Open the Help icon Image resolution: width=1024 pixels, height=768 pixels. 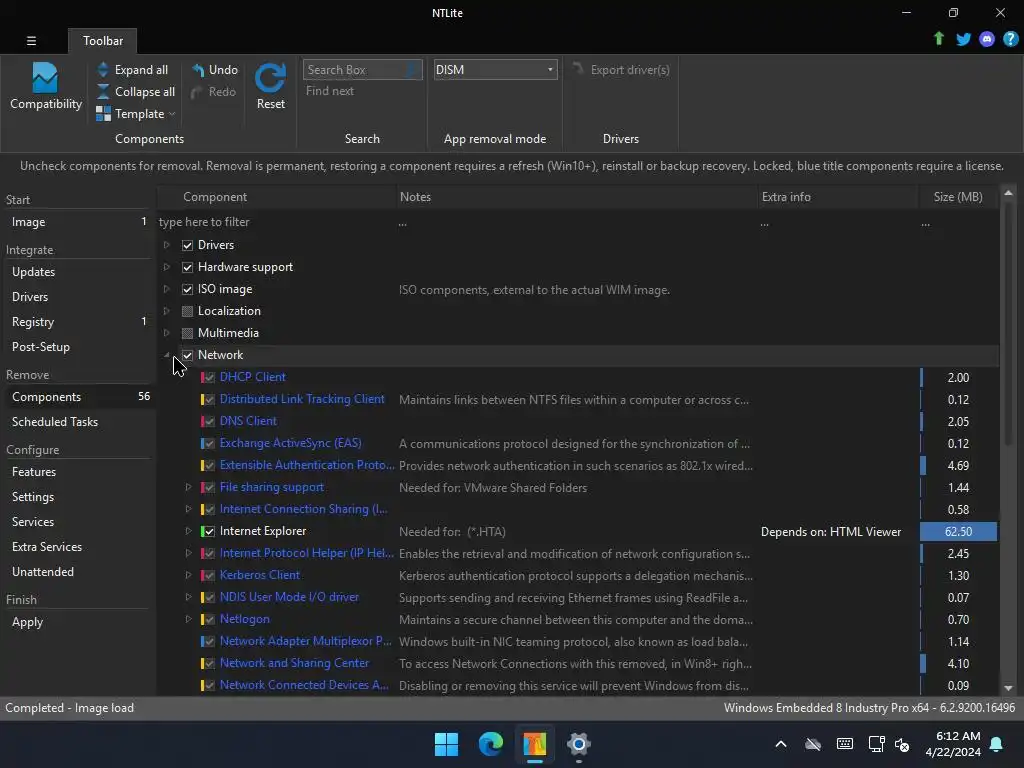(1010, 39)
